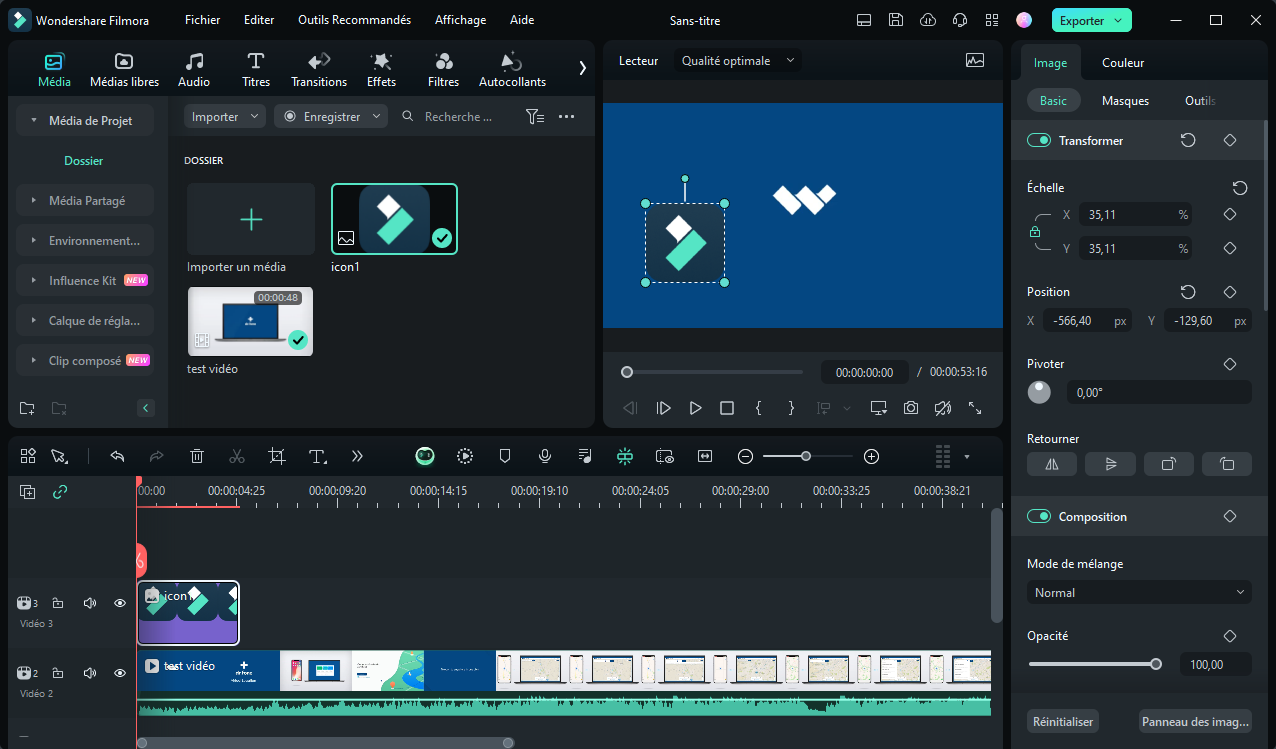The image size is (1276, 749).
Task: Click the stop button in player
Action: click(x=727, y=408)
